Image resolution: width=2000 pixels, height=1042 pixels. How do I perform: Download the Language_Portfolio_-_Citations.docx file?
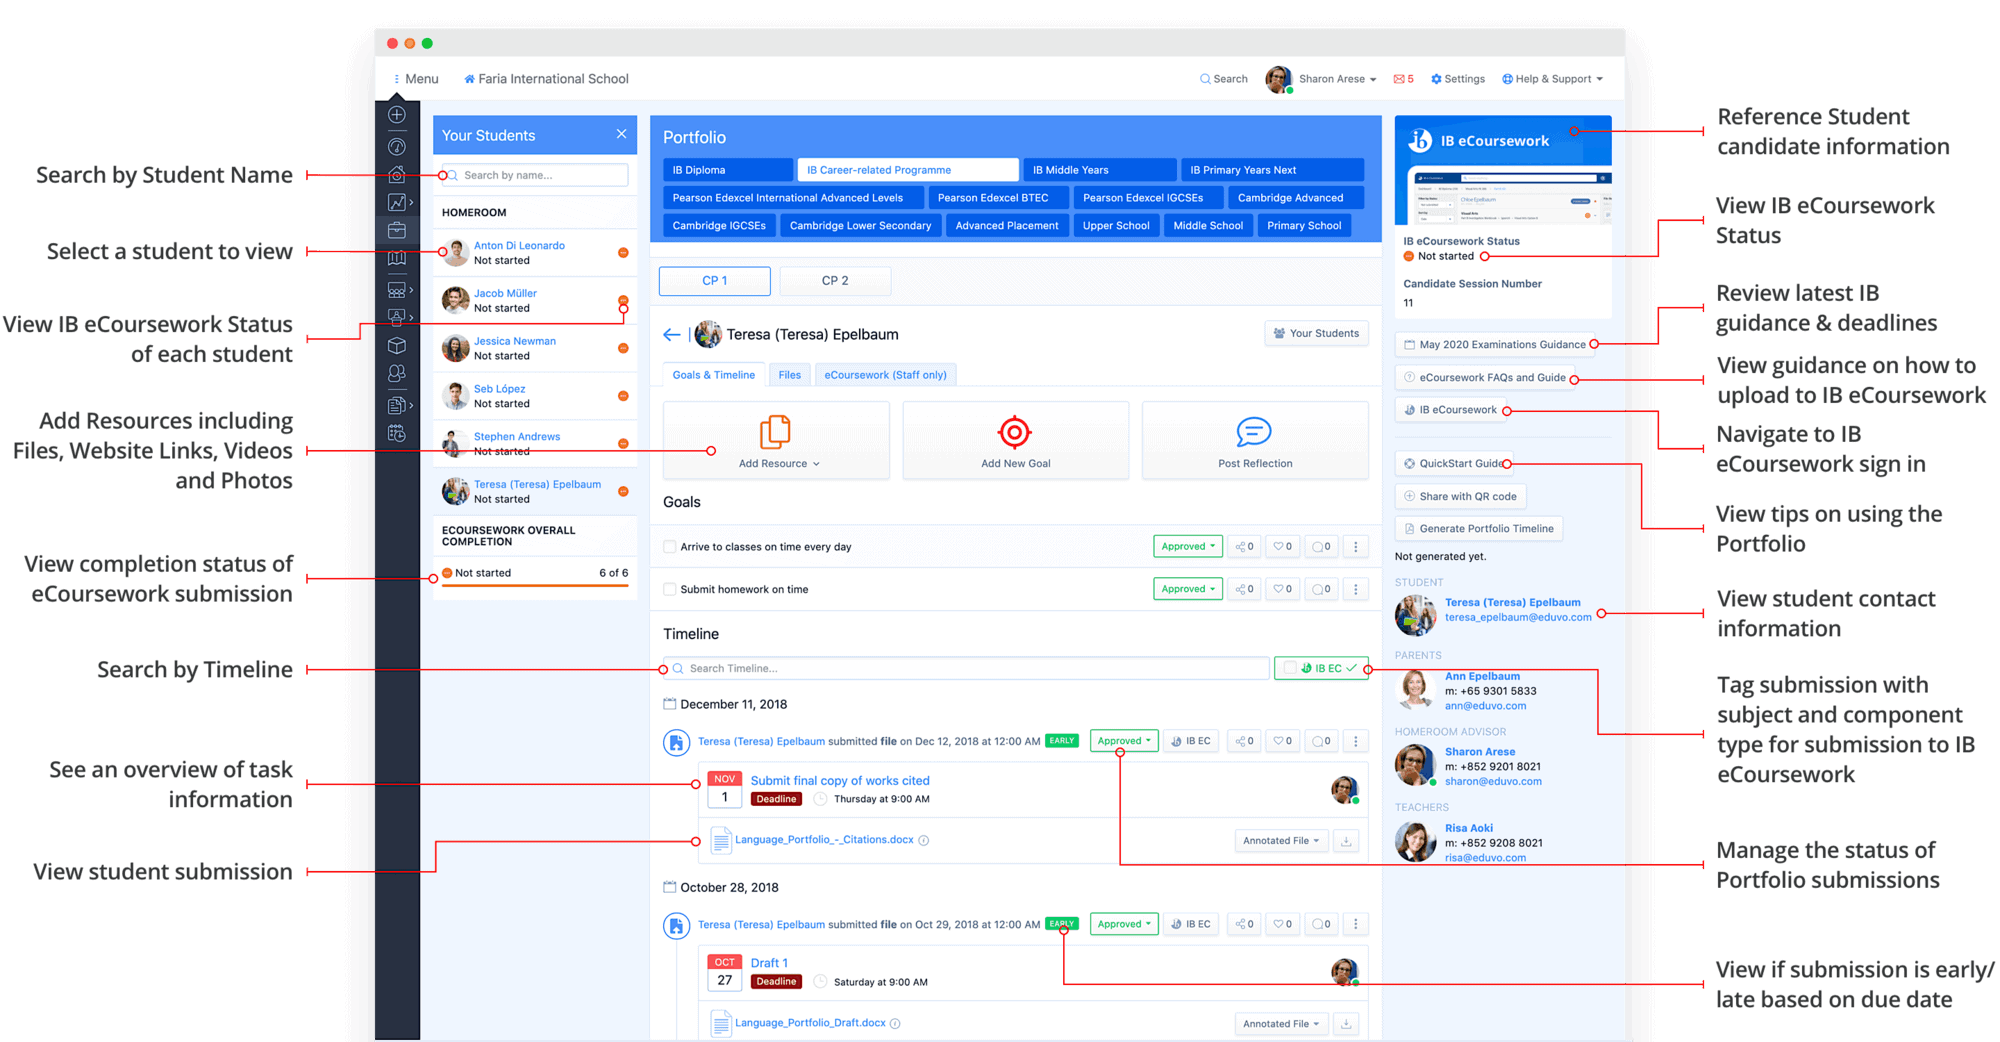tap(1346, 841)
